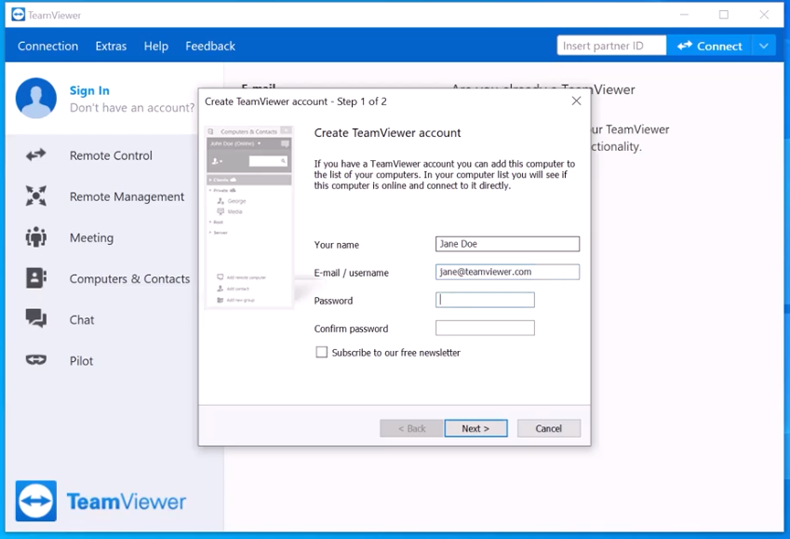Select Meeting in the sidebar

92,238
